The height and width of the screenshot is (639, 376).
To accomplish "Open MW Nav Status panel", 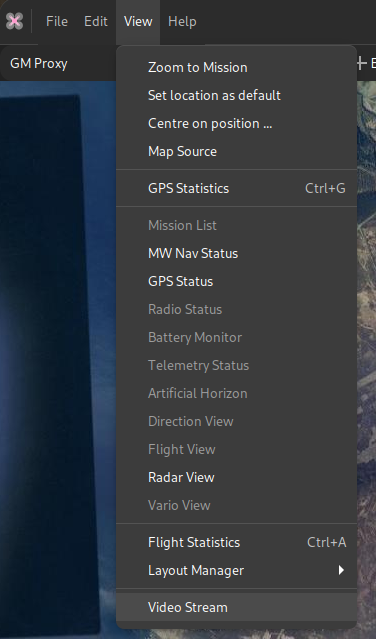I will [x=236, y=253].
